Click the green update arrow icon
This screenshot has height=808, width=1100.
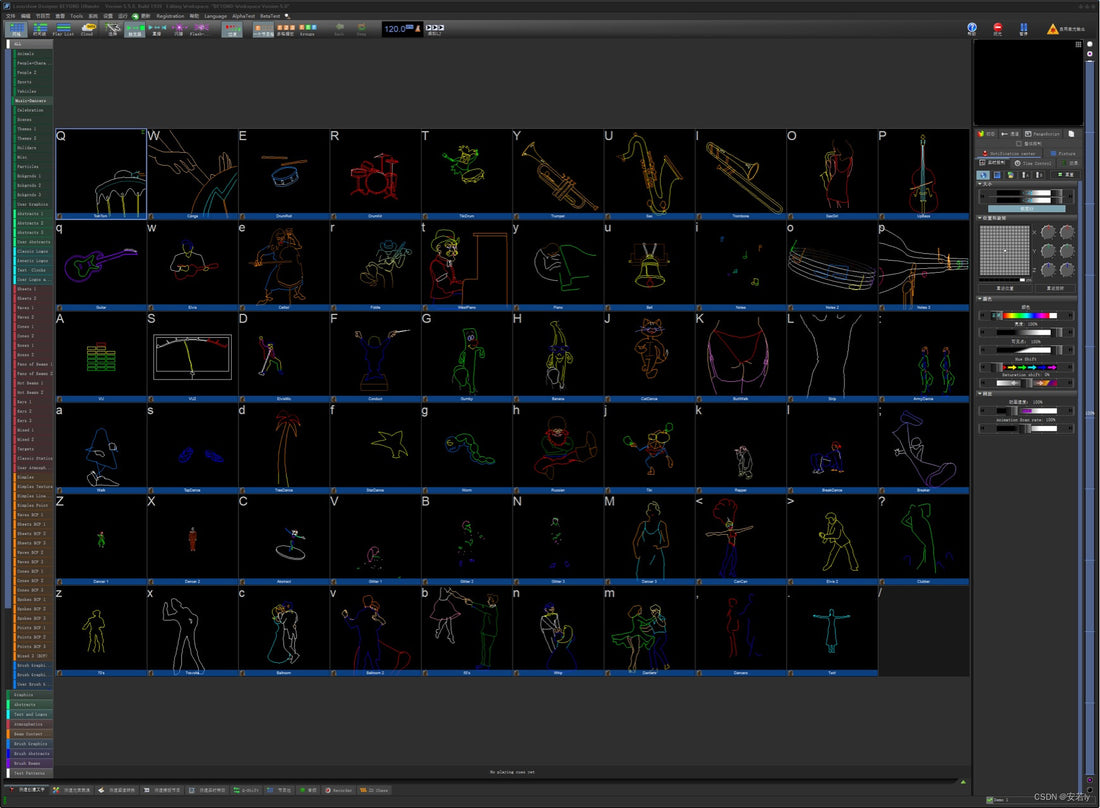tap(135, 15)
